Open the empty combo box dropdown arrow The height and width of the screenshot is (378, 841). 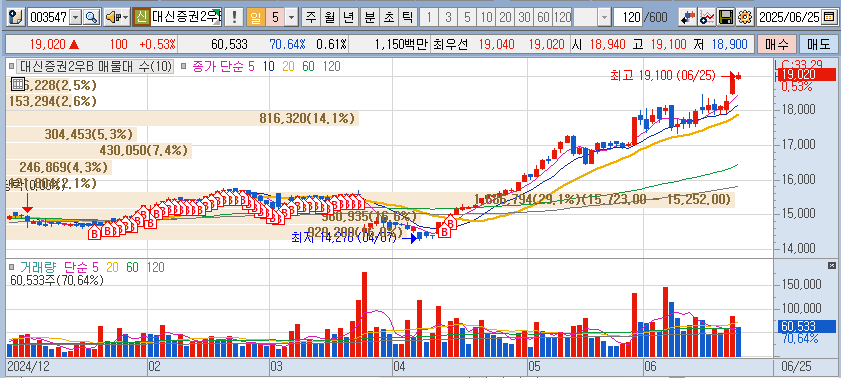tap(604, 17)
